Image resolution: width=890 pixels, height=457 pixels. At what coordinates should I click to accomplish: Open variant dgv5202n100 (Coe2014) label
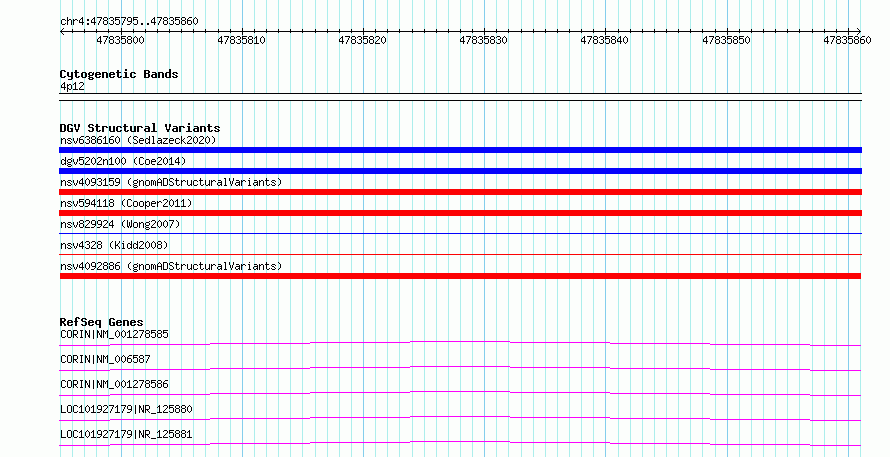tap(123, 161)
